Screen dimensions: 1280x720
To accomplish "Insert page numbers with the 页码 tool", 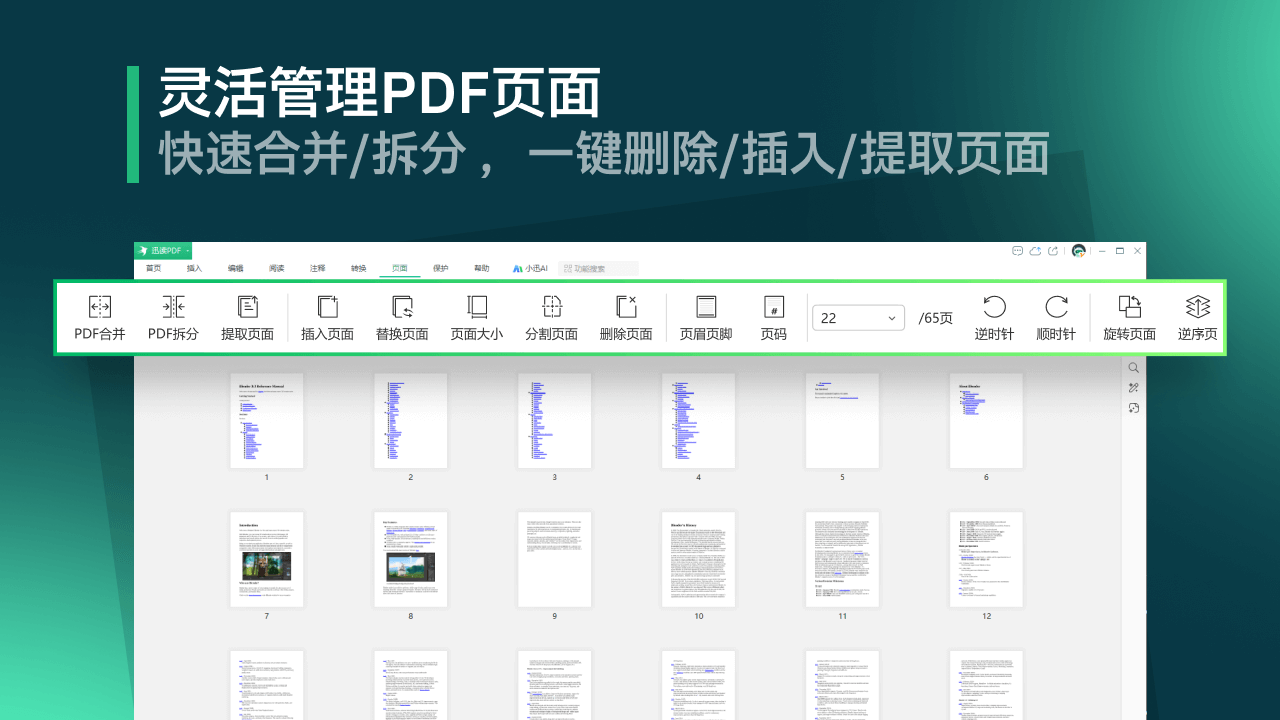I will [x=773, y=317].
